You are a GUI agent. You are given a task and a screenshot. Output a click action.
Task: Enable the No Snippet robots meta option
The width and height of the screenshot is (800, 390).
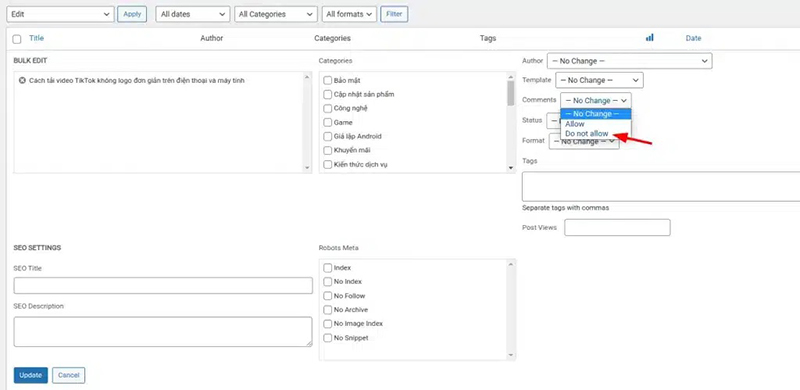click(328, 338)
